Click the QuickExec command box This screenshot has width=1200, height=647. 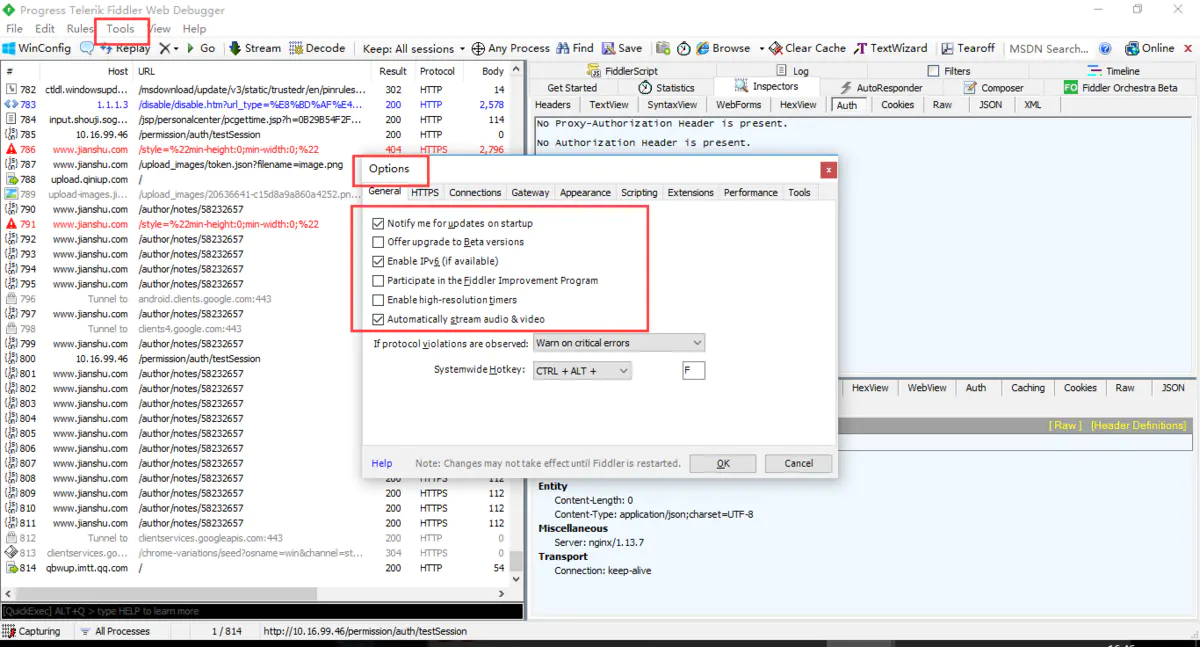click(x=262, y=611)
